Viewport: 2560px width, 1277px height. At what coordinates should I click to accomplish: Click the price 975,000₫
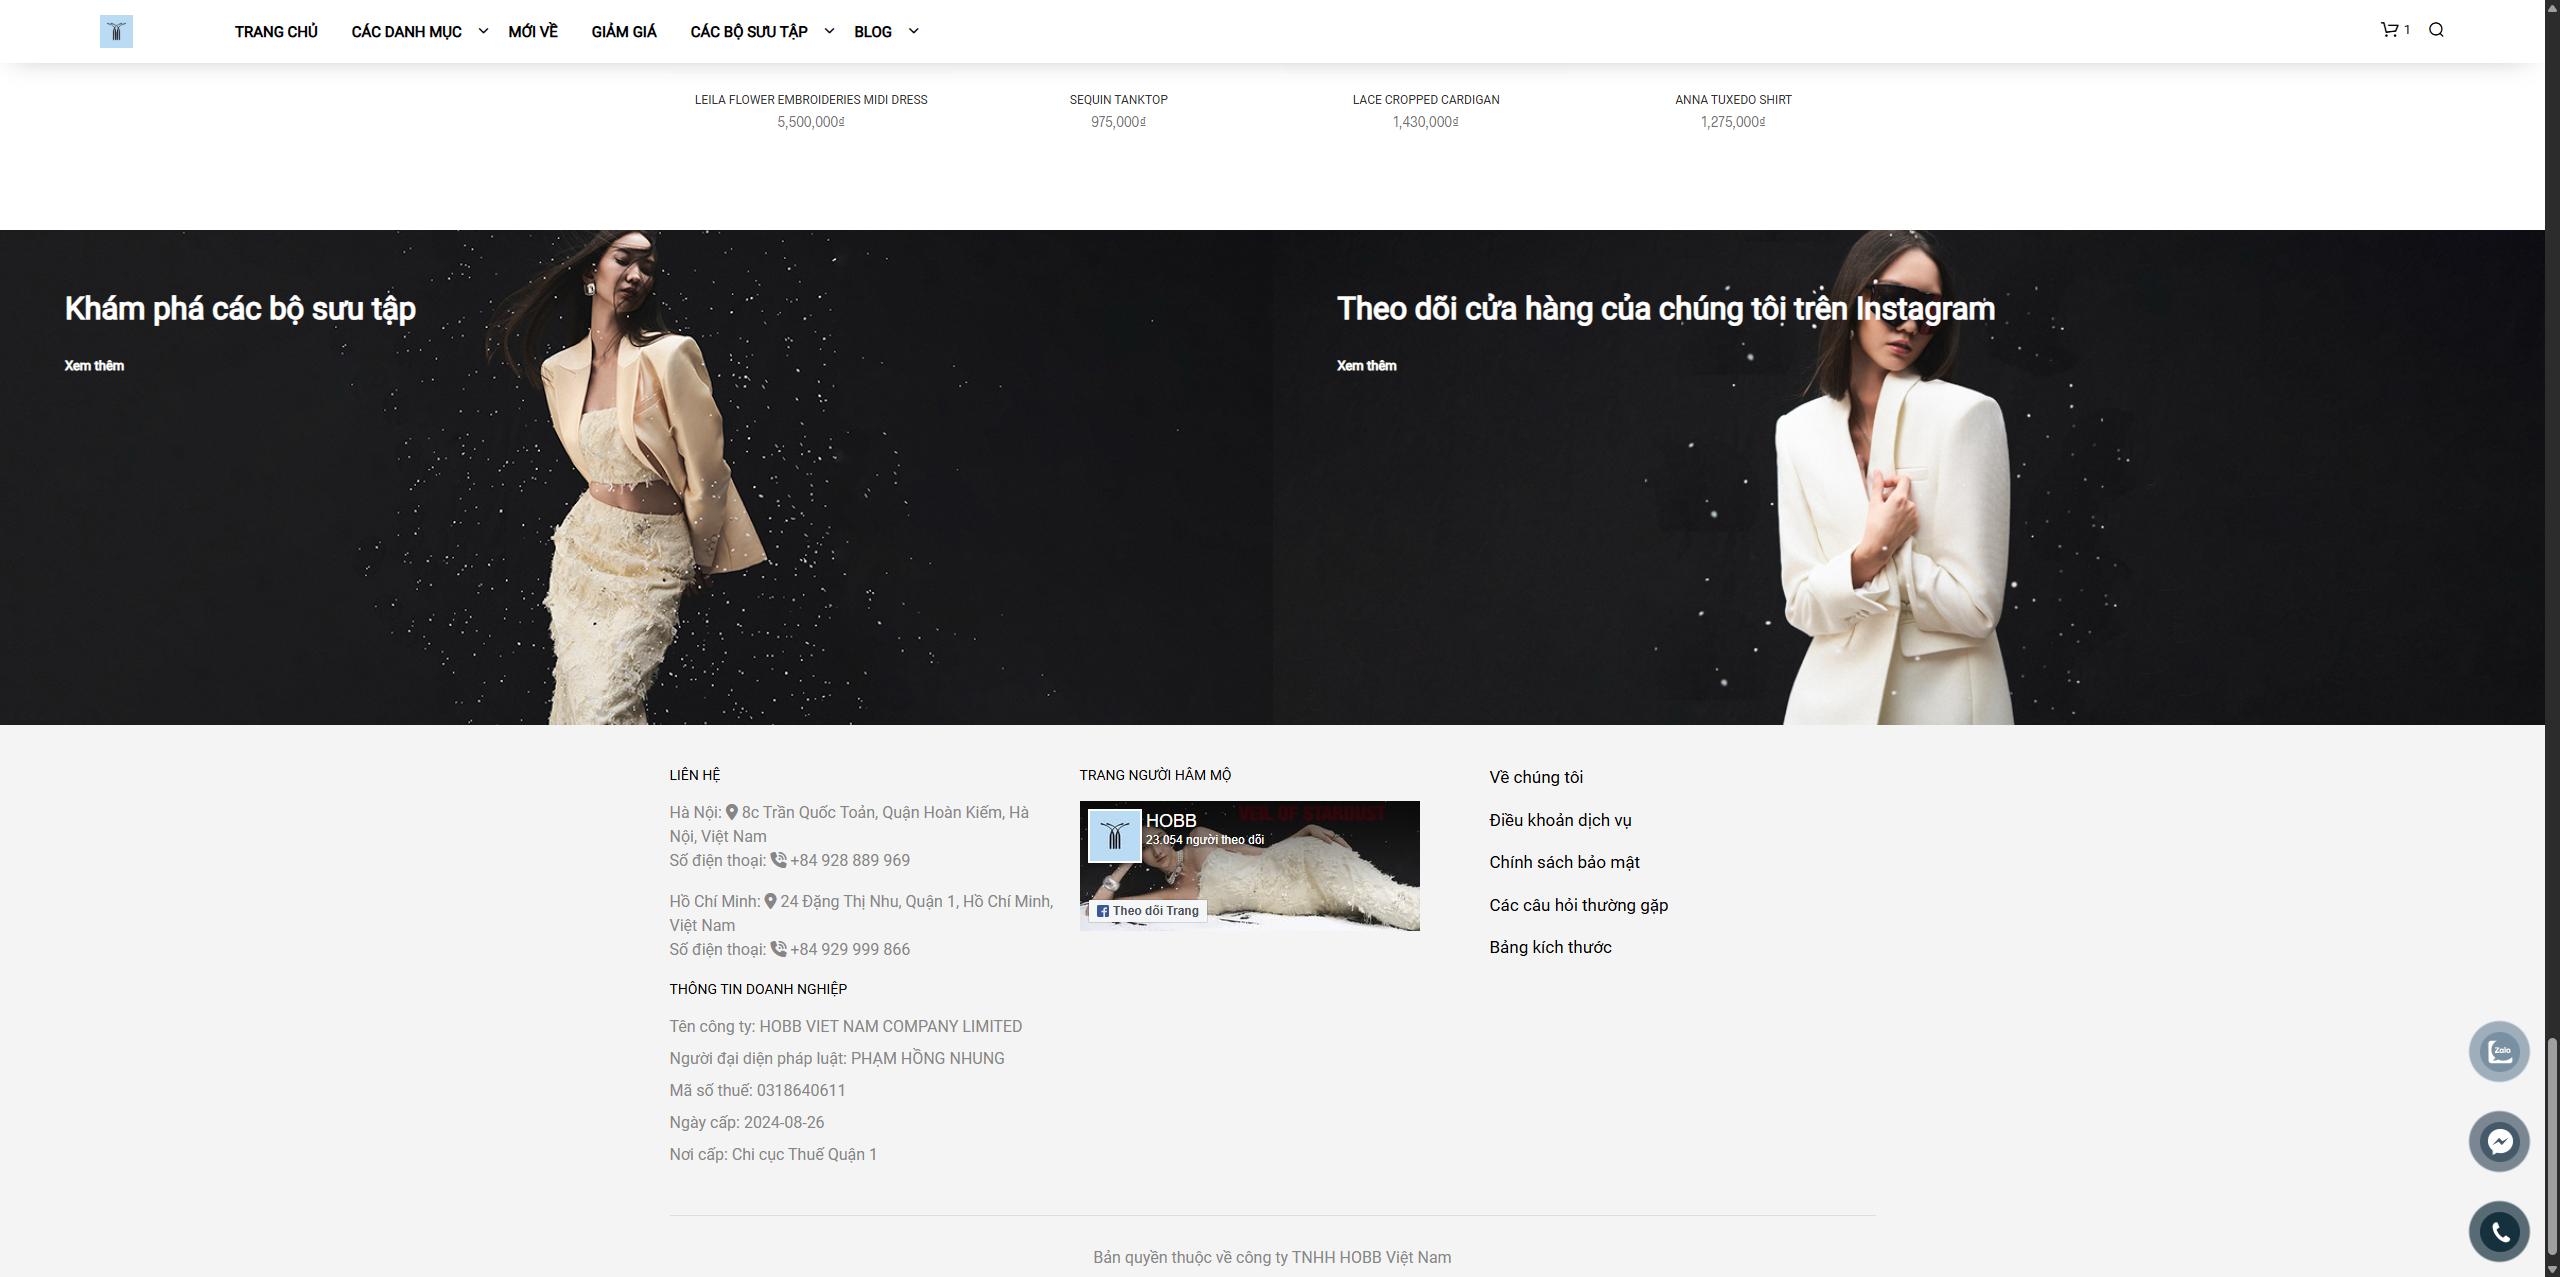1118,122
